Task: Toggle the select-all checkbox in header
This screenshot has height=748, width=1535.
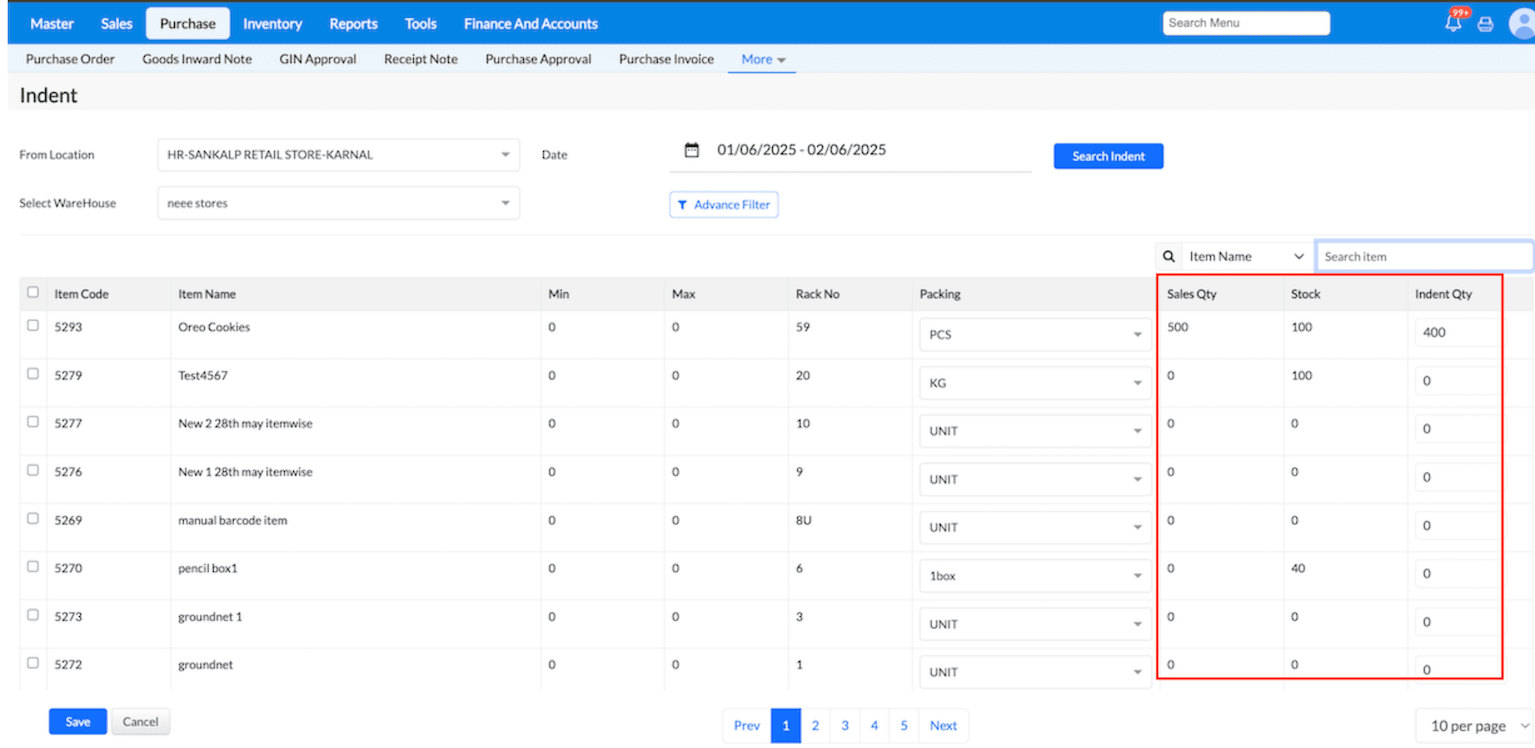Action: 33,293
